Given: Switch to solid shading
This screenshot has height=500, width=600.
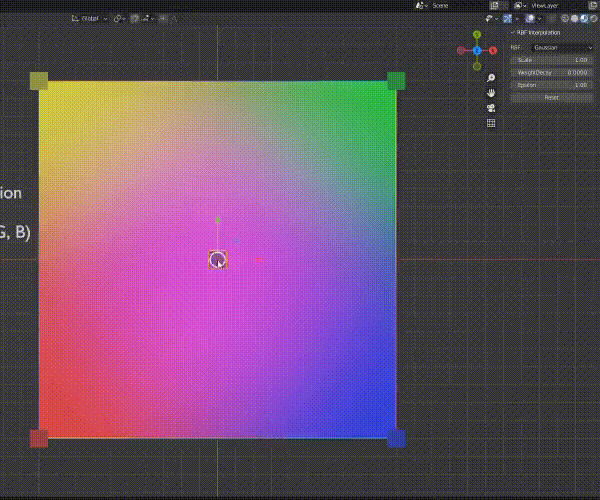Looking at the screenshot, I should [575, 18].
